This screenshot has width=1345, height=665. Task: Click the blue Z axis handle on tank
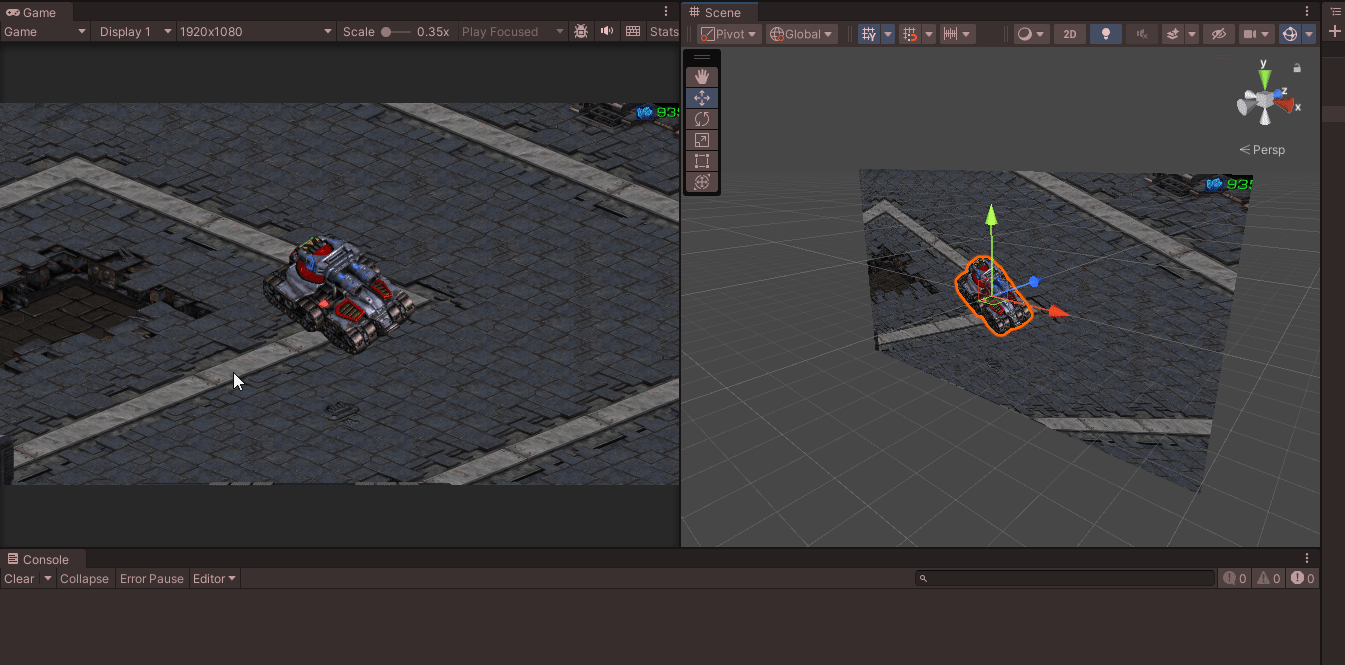pyautogui.click(x=1034, y=282)
